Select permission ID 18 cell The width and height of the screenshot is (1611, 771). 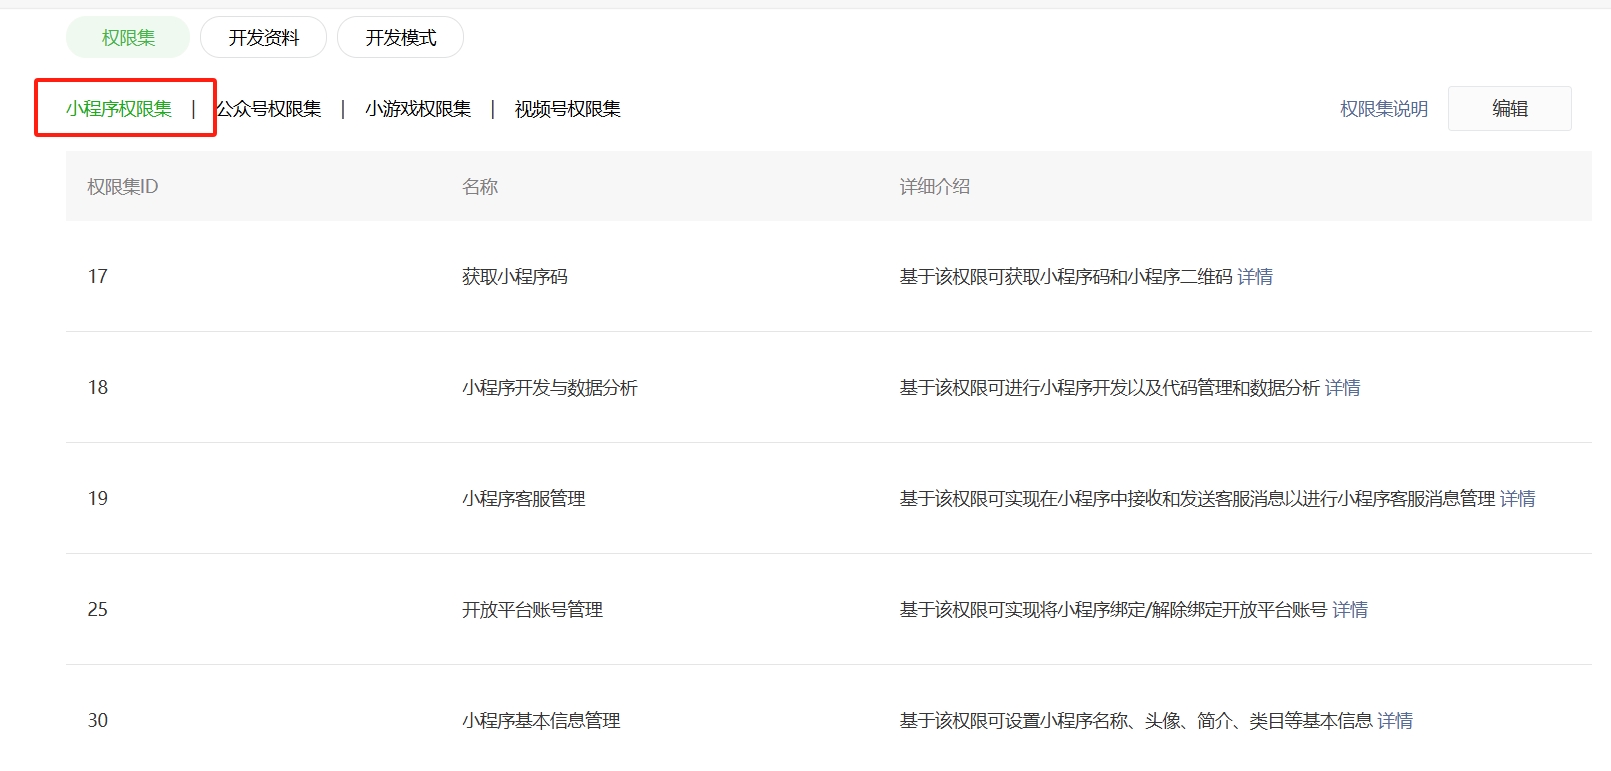(x=98, y=388)
